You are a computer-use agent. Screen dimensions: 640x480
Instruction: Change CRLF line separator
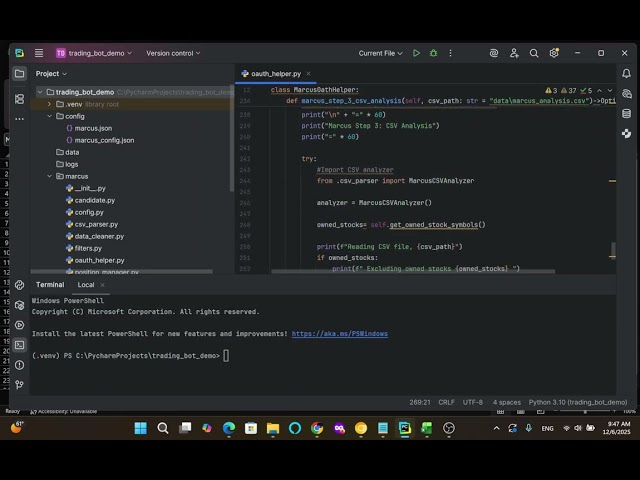pyautogui.click(x=446, y=402)
